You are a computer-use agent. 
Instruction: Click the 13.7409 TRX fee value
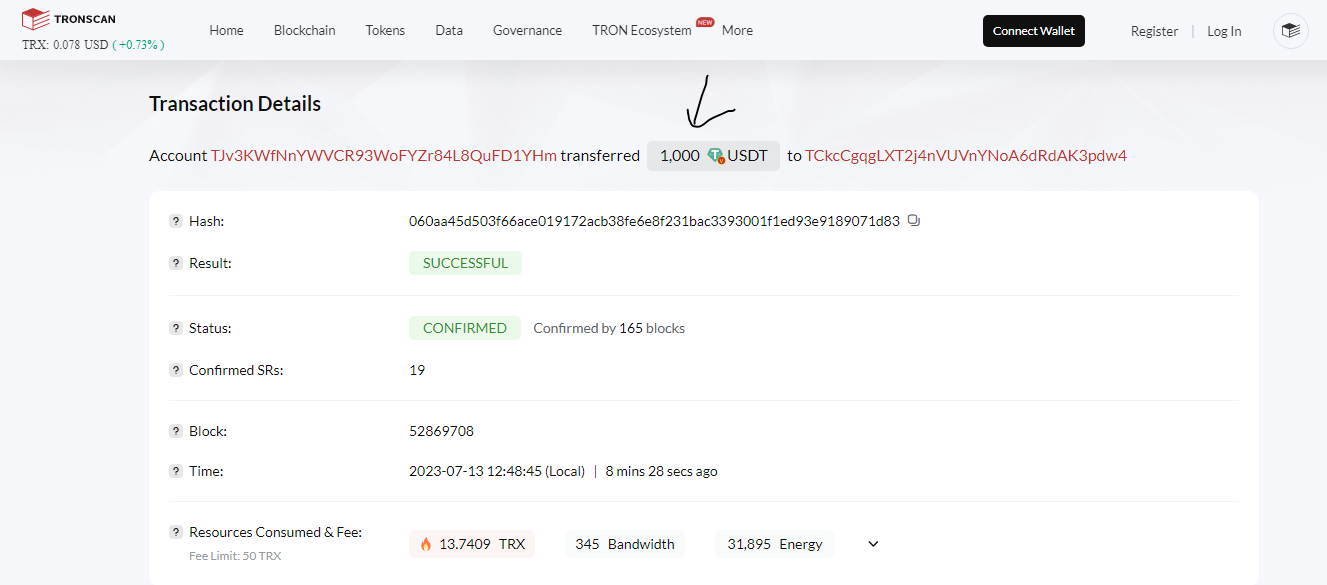482,544
